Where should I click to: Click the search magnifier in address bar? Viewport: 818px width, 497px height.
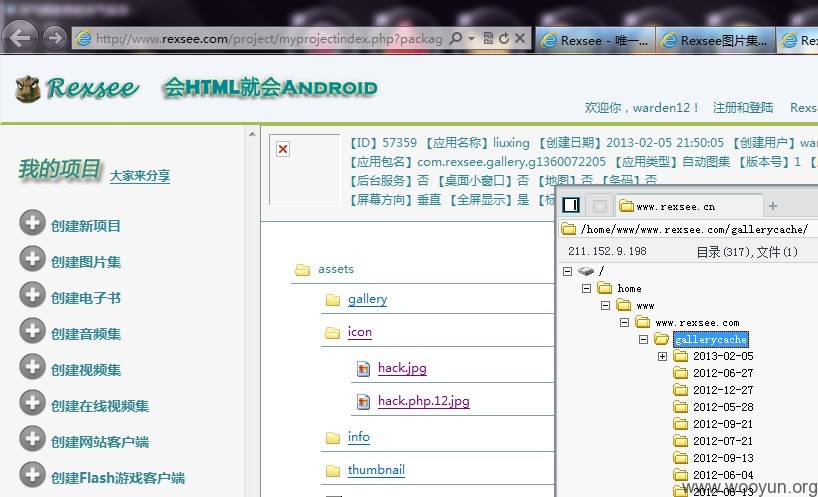pyautogui.click(x=455, y=38)
